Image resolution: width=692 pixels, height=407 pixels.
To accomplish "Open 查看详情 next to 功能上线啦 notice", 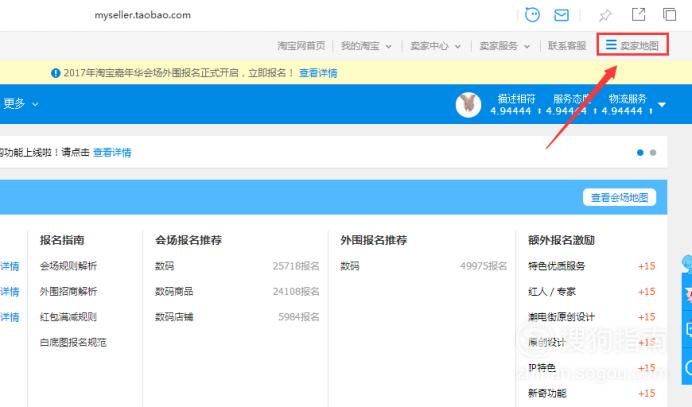I will click(x=112, y=153).
